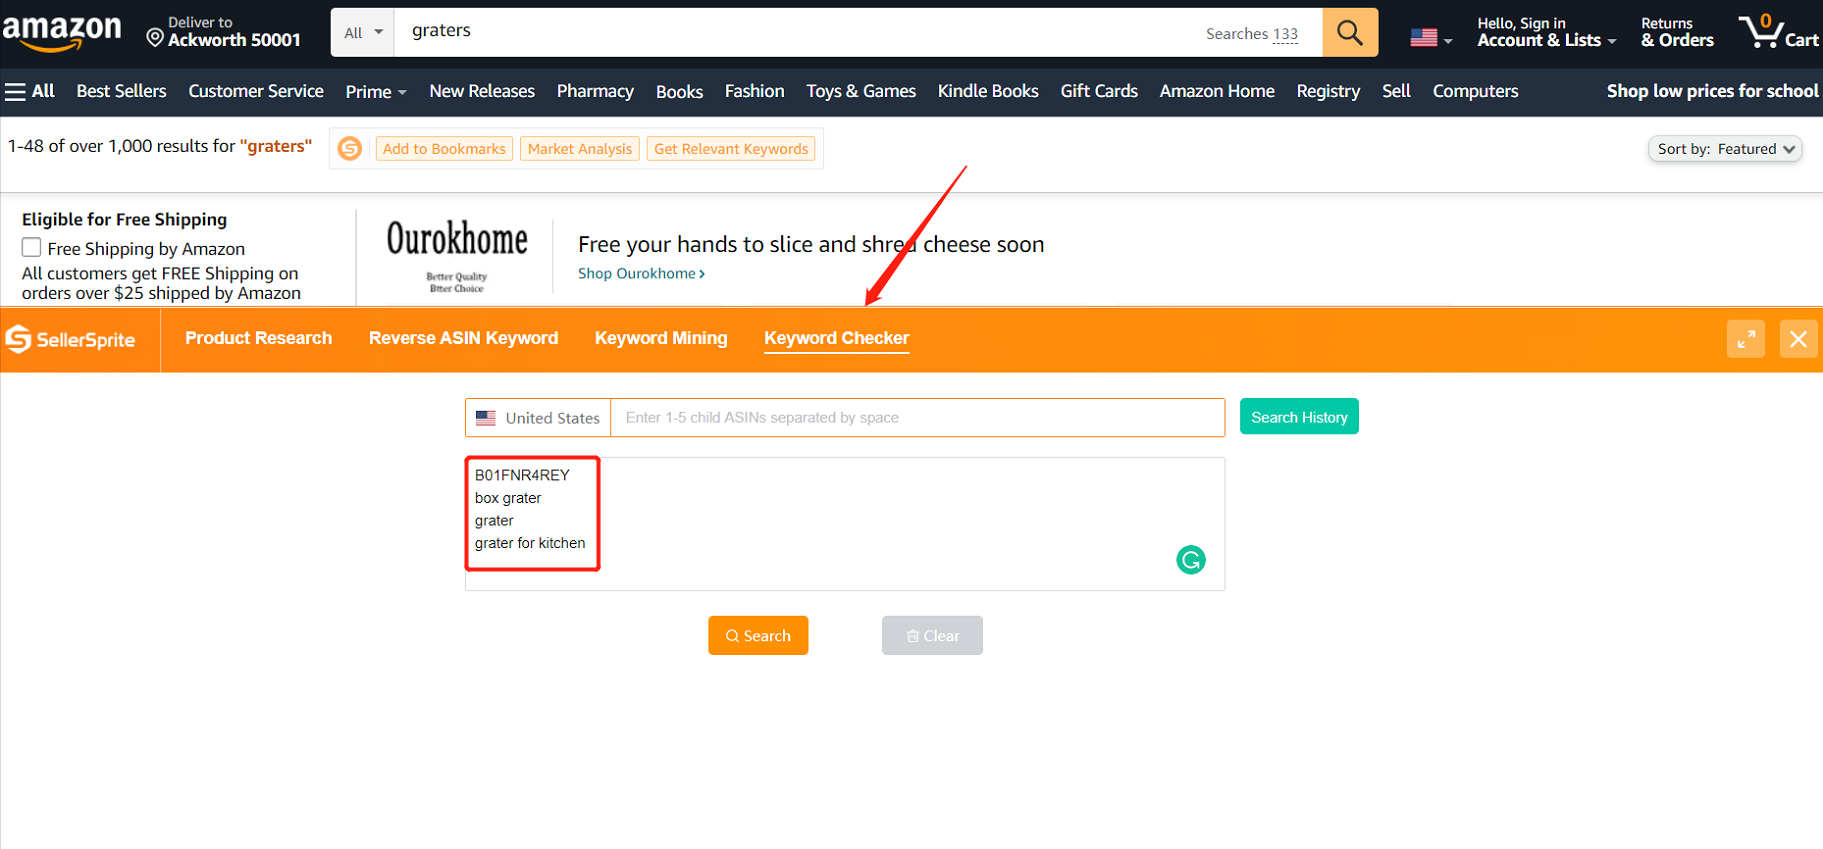
Task: Expand the Prime menu in the nav bar
Action: pyautogui.click(x=376, y=92)
